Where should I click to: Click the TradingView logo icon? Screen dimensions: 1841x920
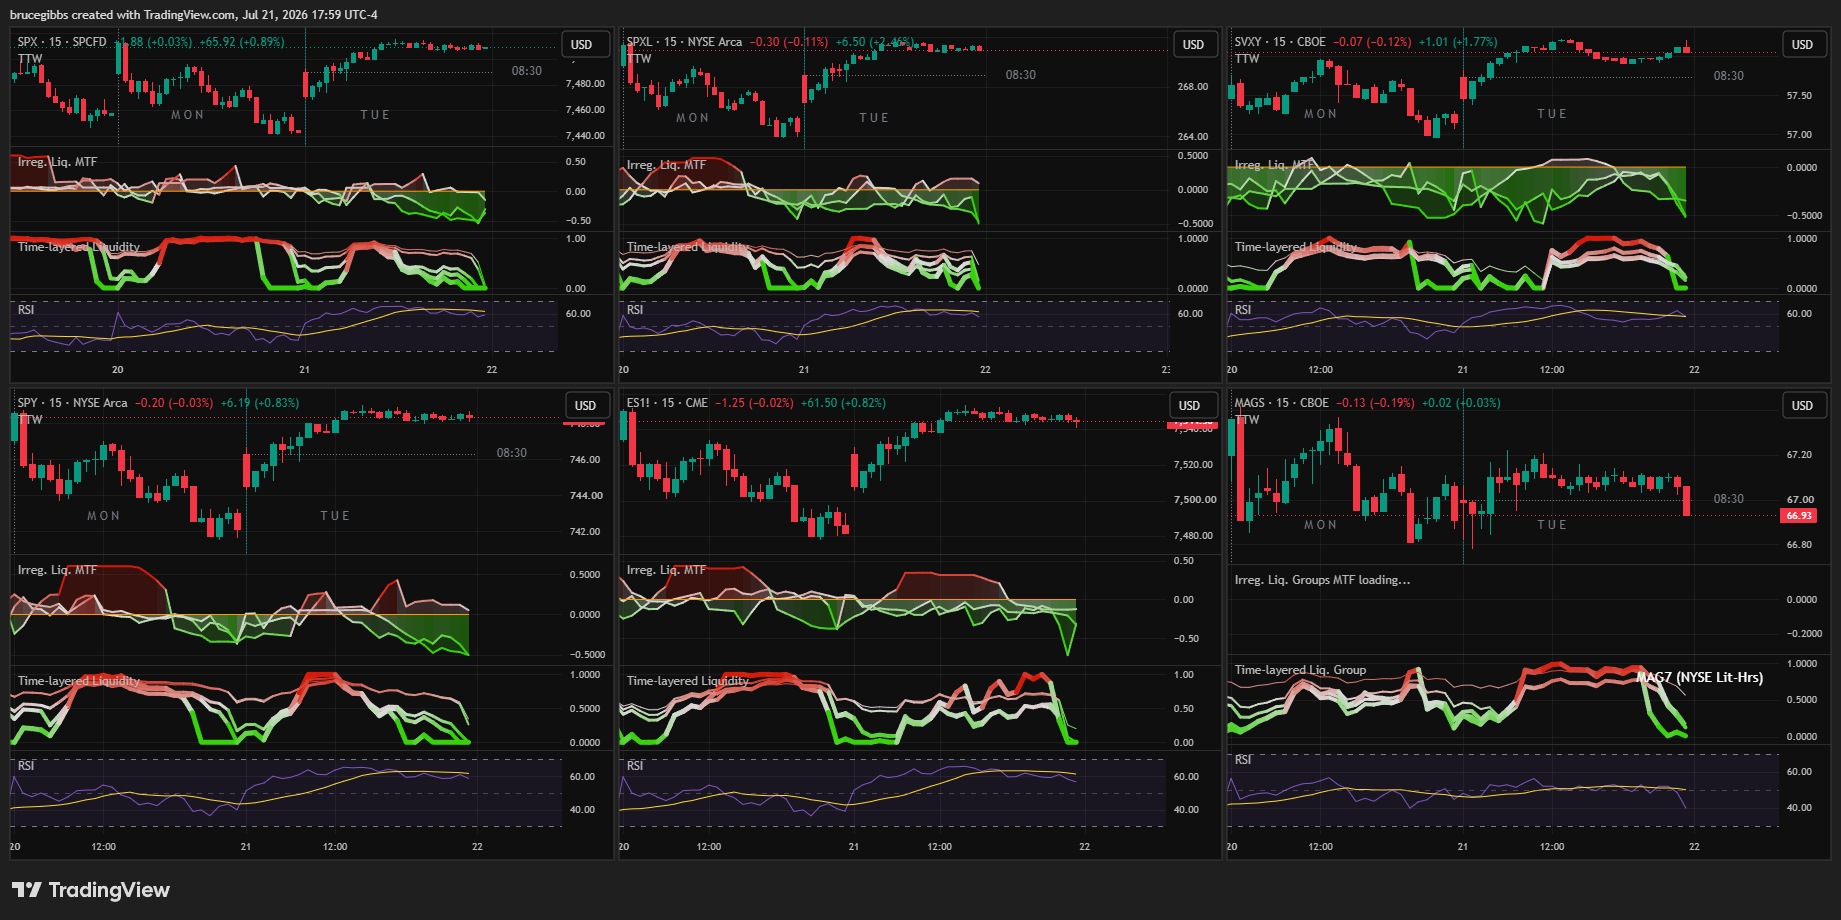[27, 890]
